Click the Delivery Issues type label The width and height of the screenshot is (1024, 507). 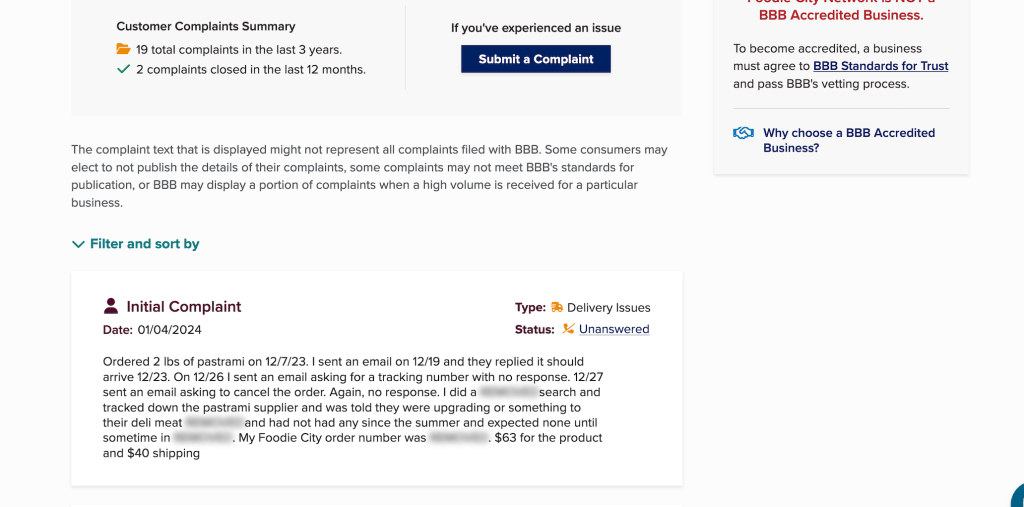point(608,307)
